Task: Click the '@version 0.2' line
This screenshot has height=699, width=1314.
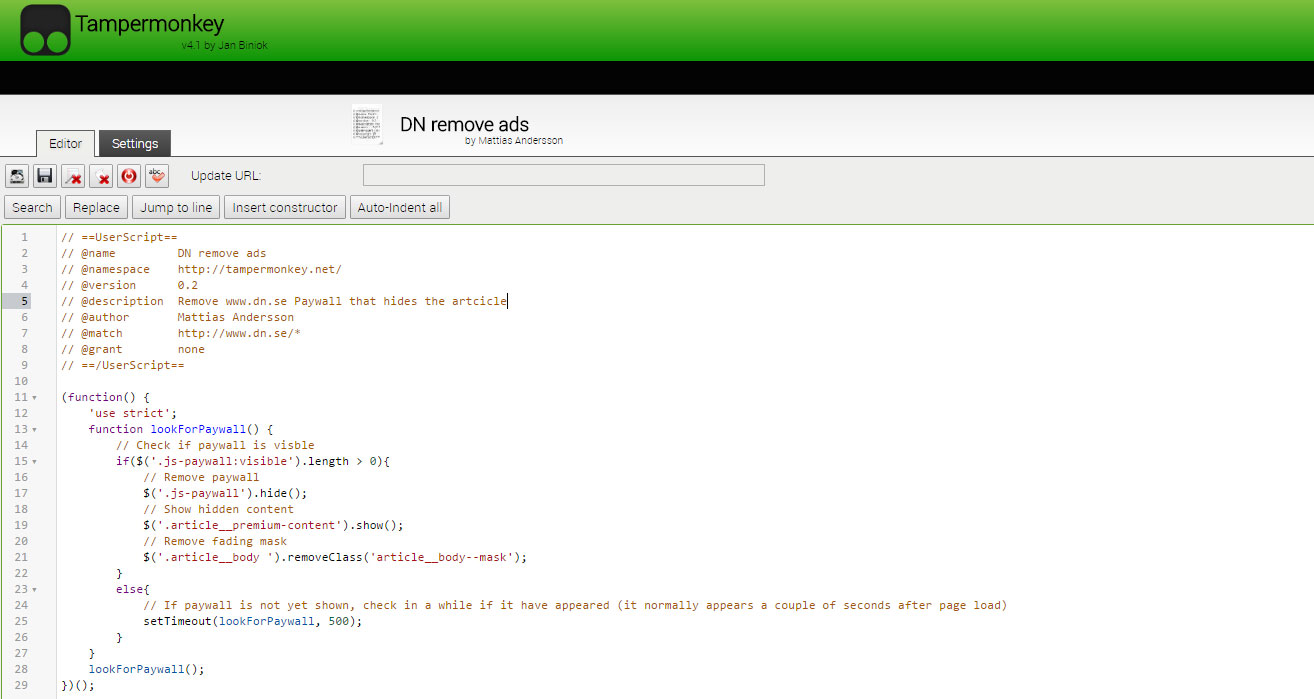Action: pos(130,285)
